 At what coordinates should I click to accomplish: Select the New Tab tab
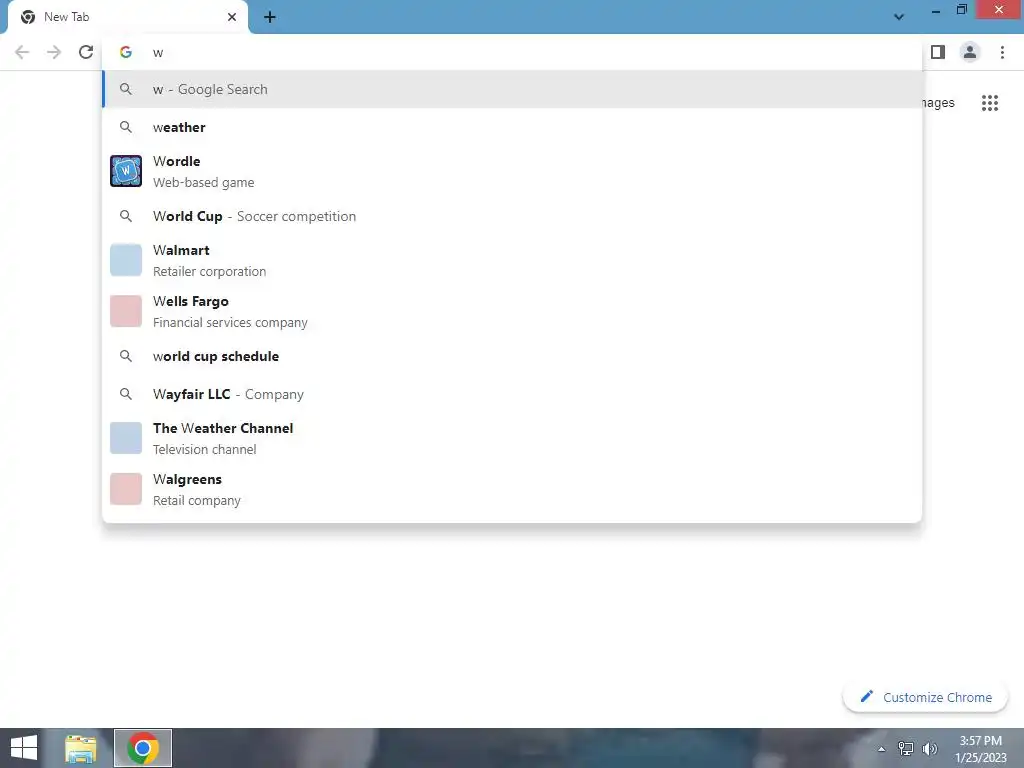[x=127, y=17]
